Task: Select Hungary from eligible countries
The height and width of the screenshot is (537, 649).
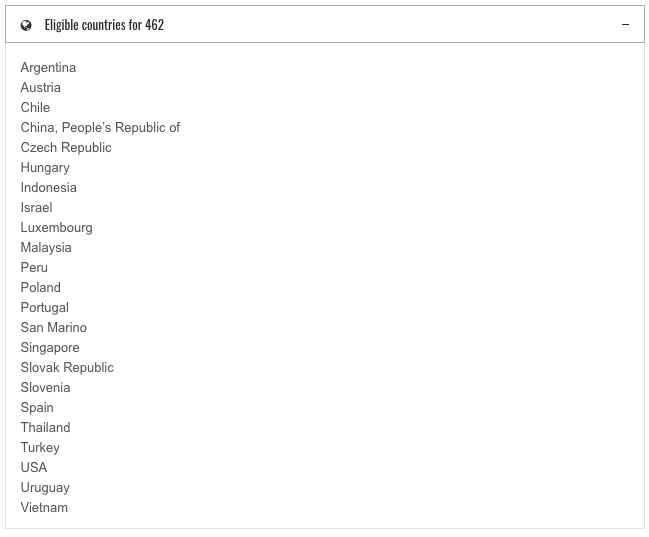Action: 45,168
